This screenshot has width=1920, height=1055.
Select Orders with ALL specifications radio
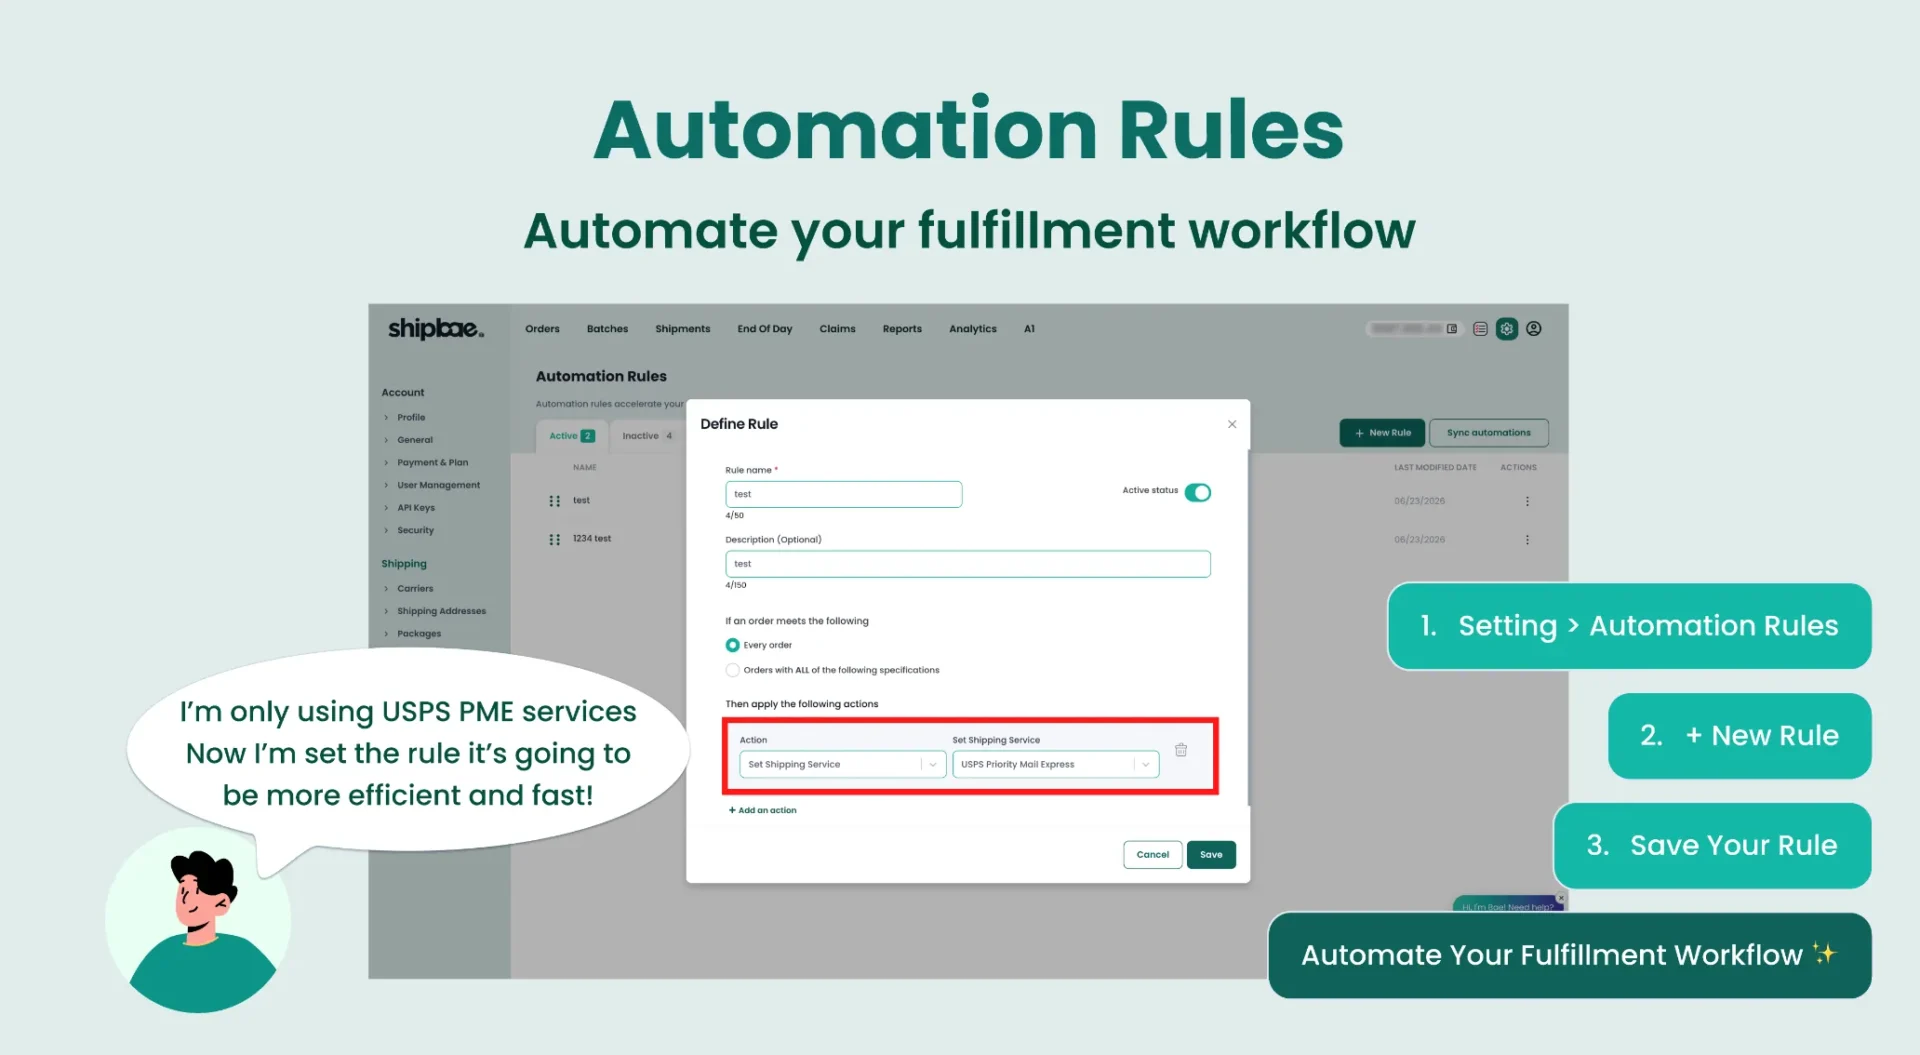(732, 670)
